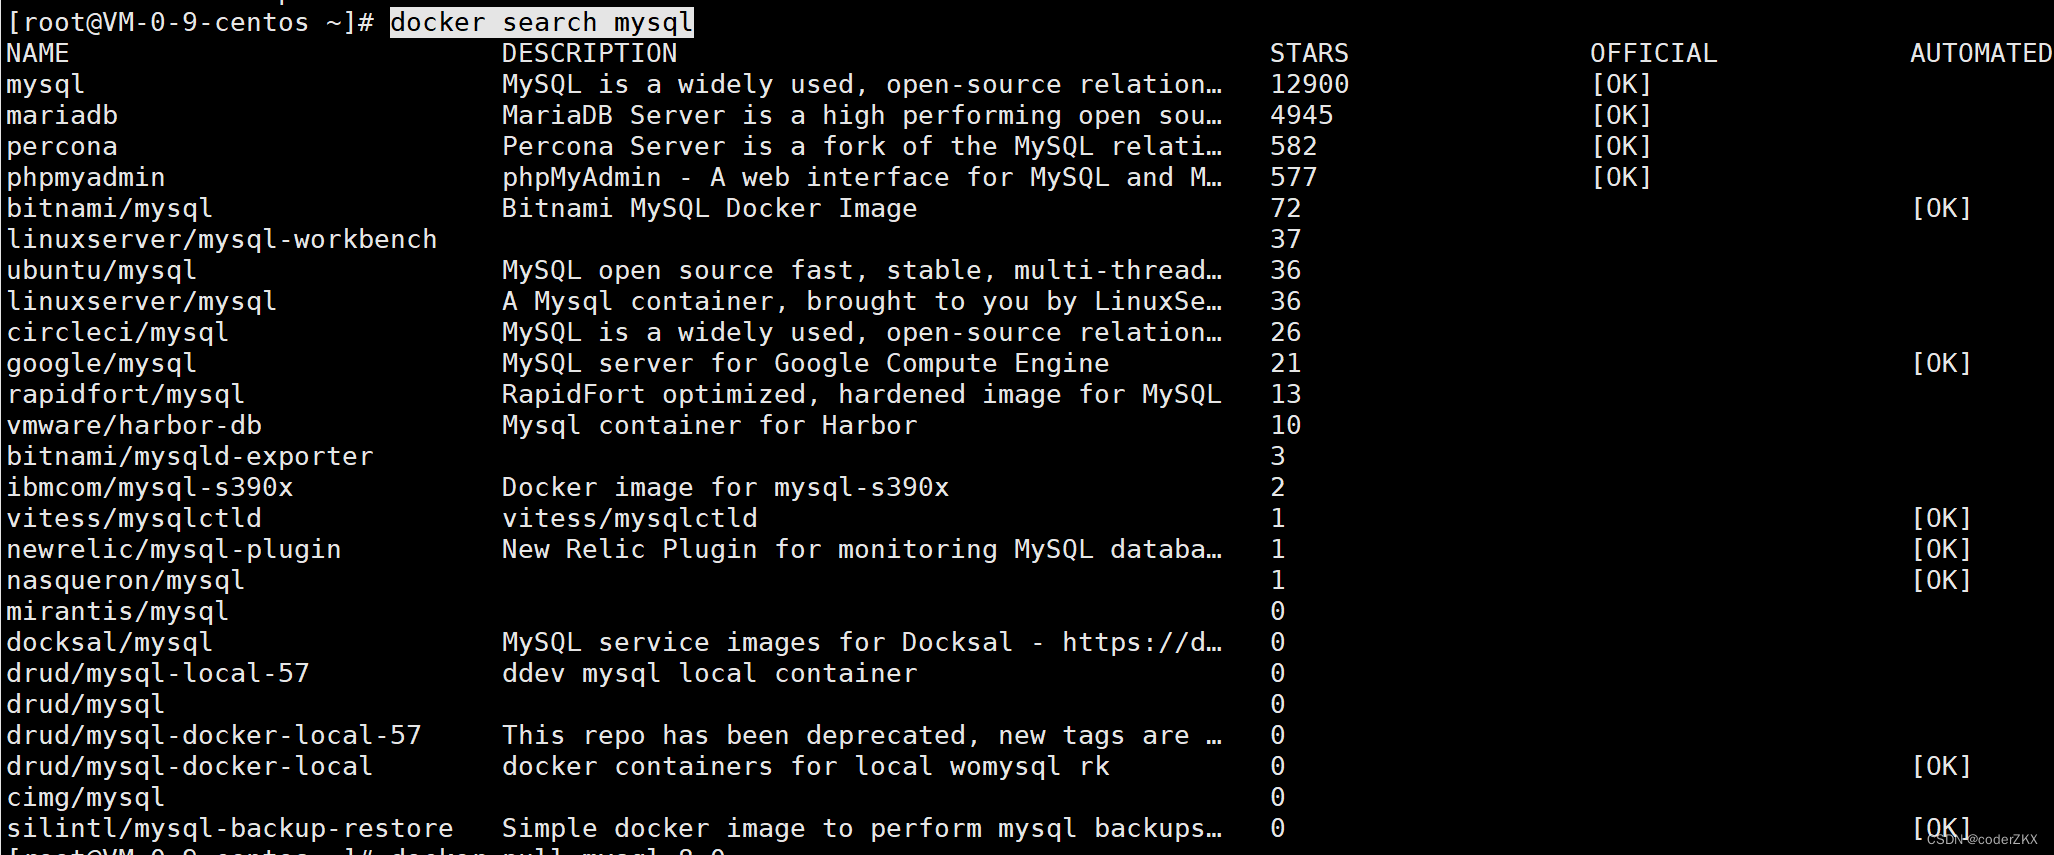Click the 'cimg/mysql' image name
The image size is (2054, 855).
coord(86,797)
